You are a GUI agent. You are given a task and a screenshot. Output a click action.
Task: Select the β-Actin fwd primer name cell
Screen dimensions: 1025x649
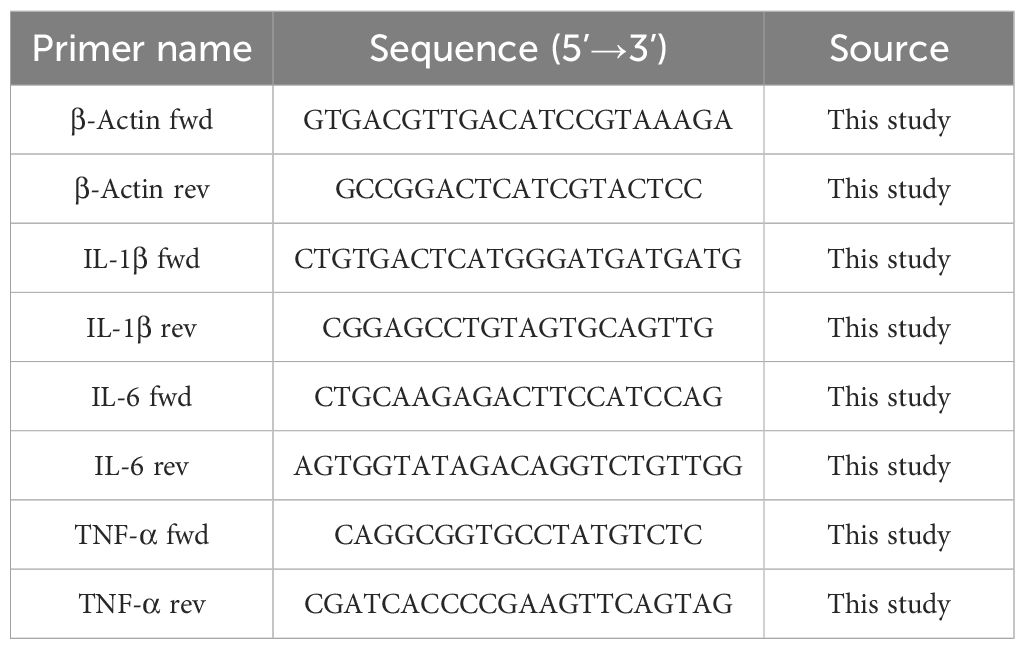tap(142, 121)
